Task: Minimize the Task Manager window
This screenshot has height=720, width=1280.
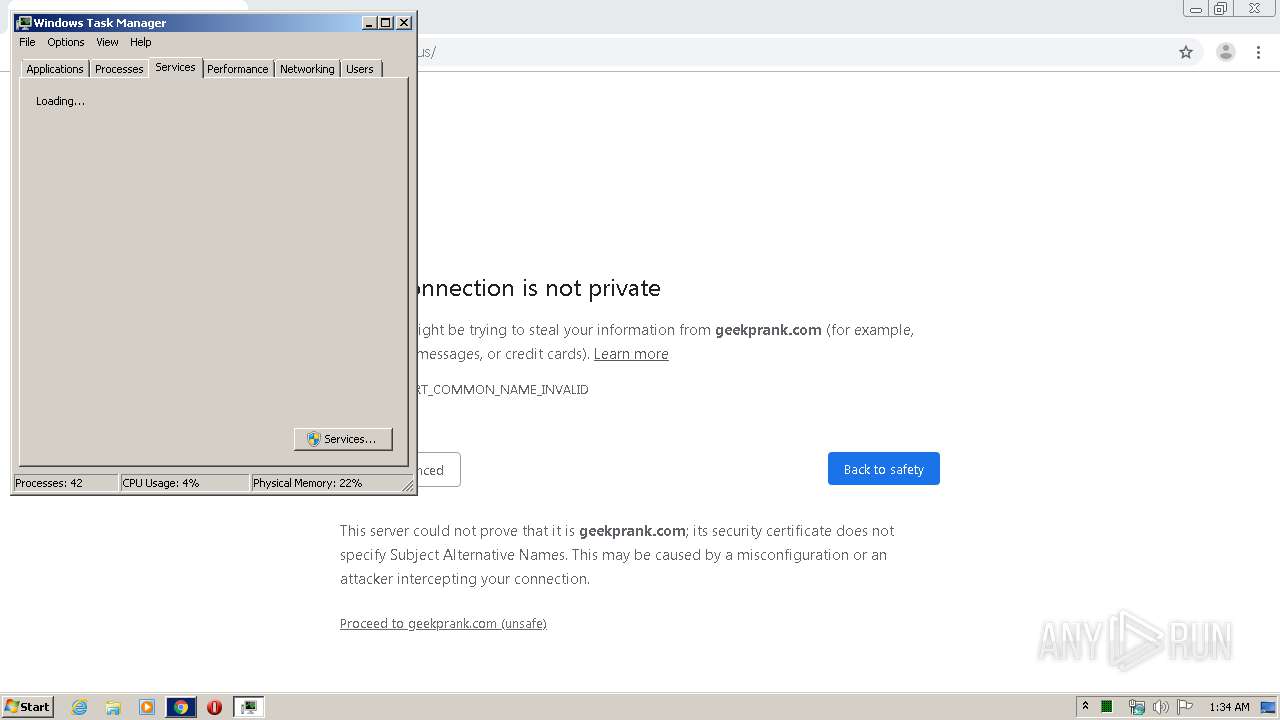Action: pos(369,23)
